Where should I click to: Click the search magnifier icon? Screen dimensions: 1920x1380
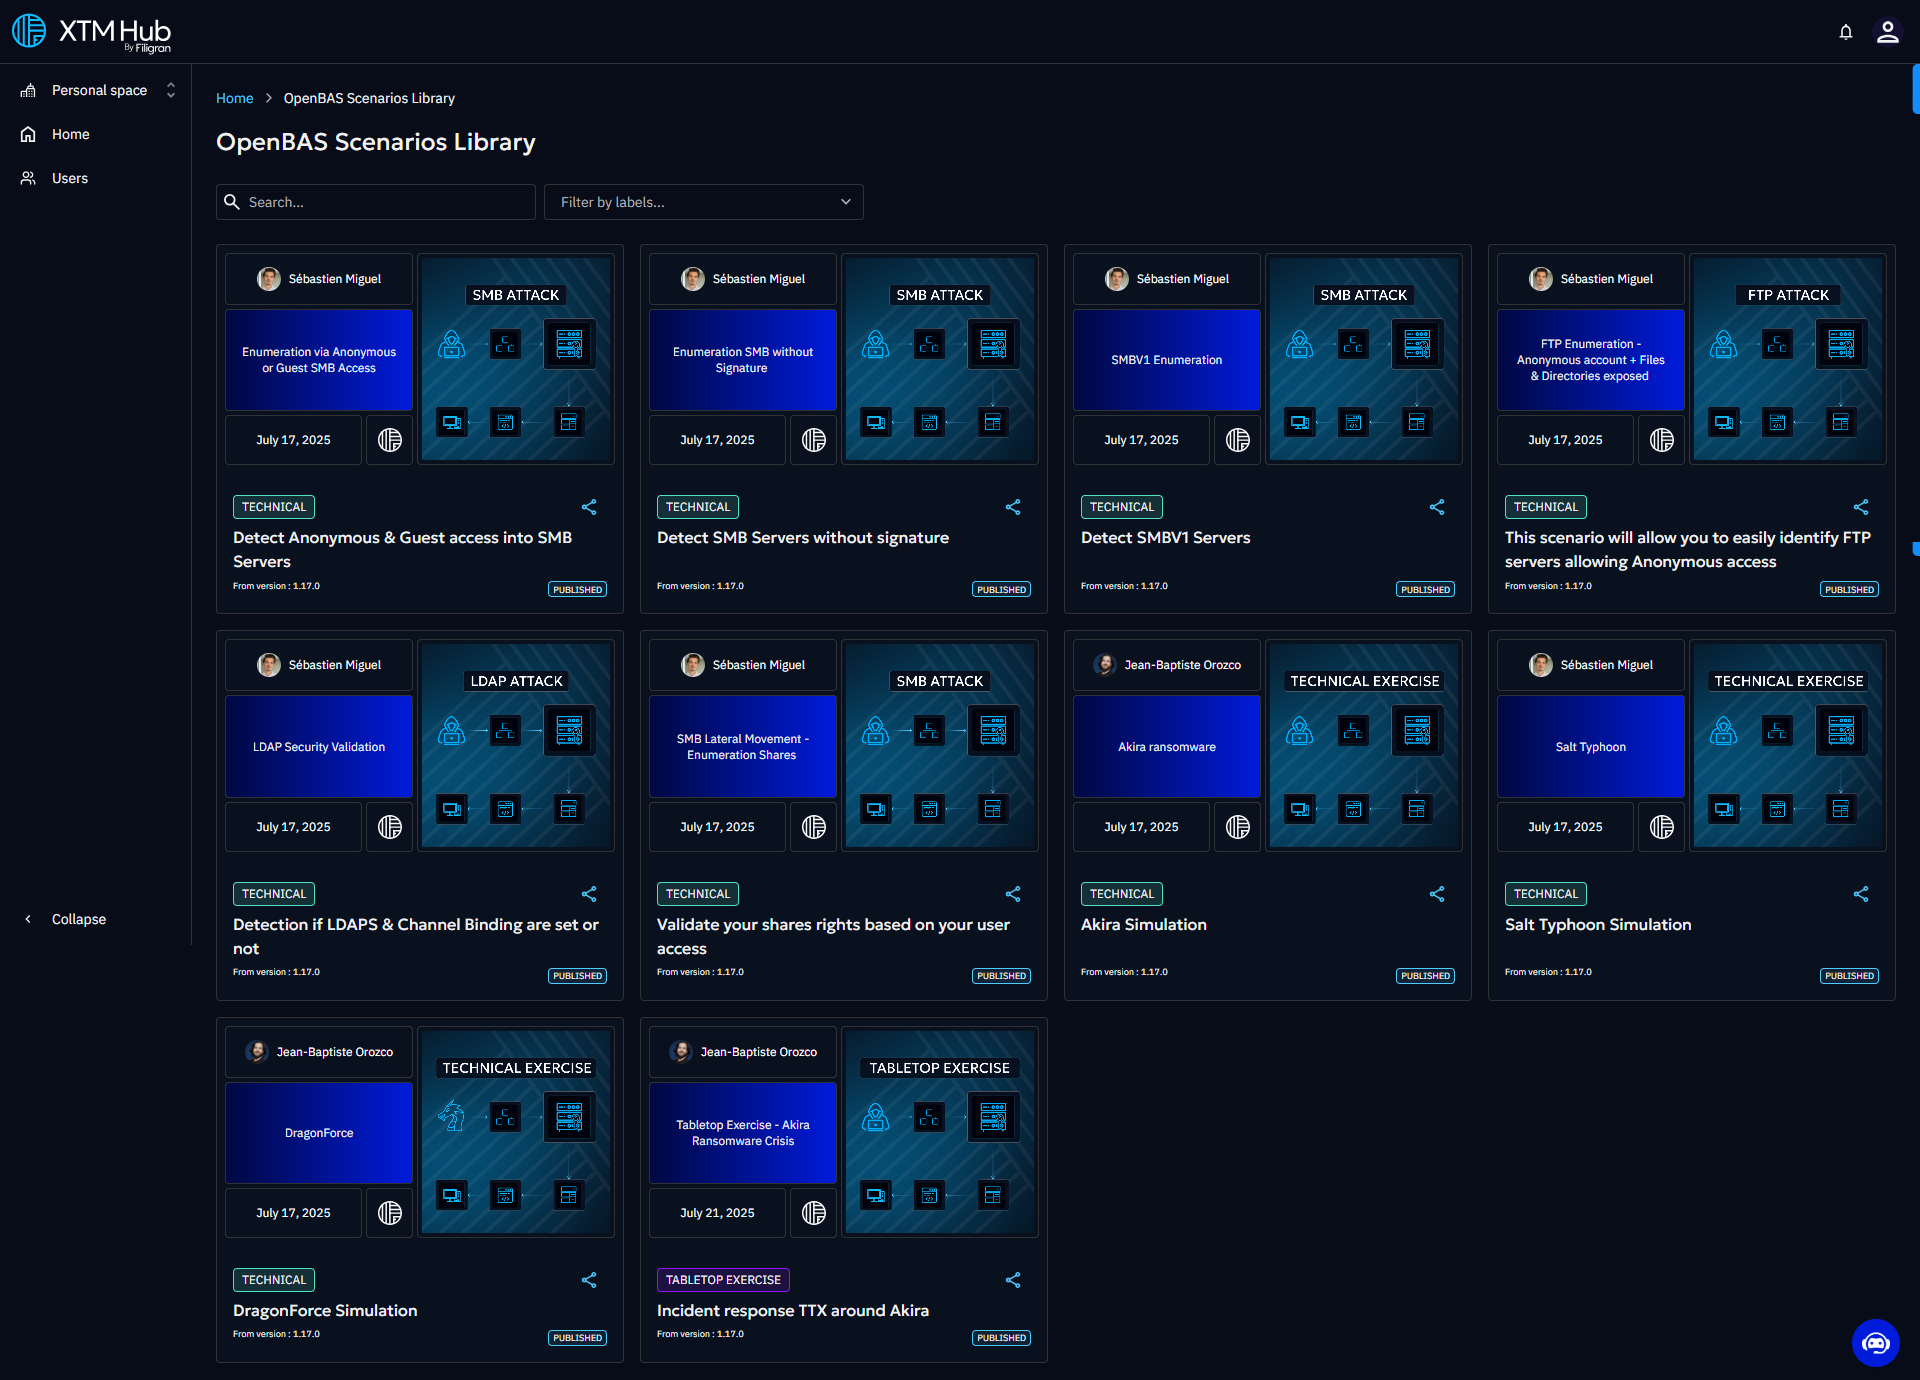(x=232, y=202)
